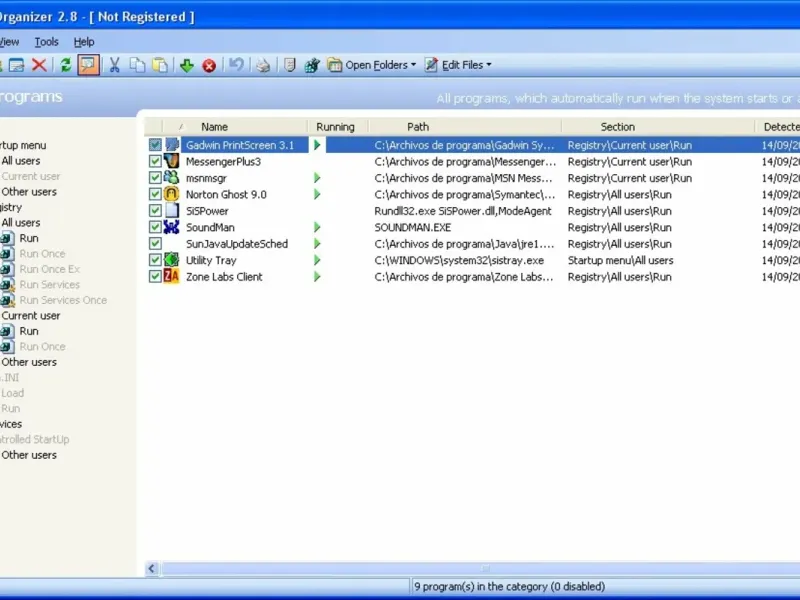Screen dimensions: 800x600
Task: Click the green refresh arrows icon
Action: [x=65, y=65]
